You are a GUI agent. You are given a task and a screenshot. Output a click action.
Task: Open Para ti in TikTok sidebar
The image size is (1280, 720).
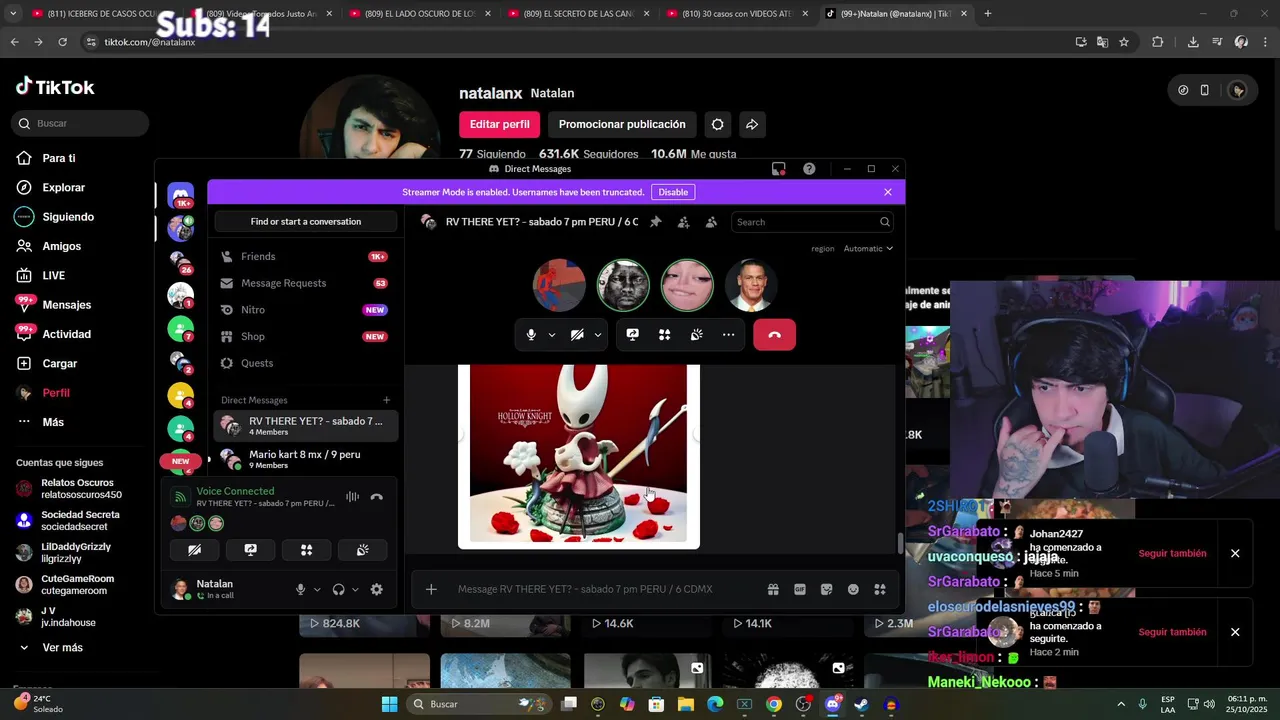[x=59, y=158]
